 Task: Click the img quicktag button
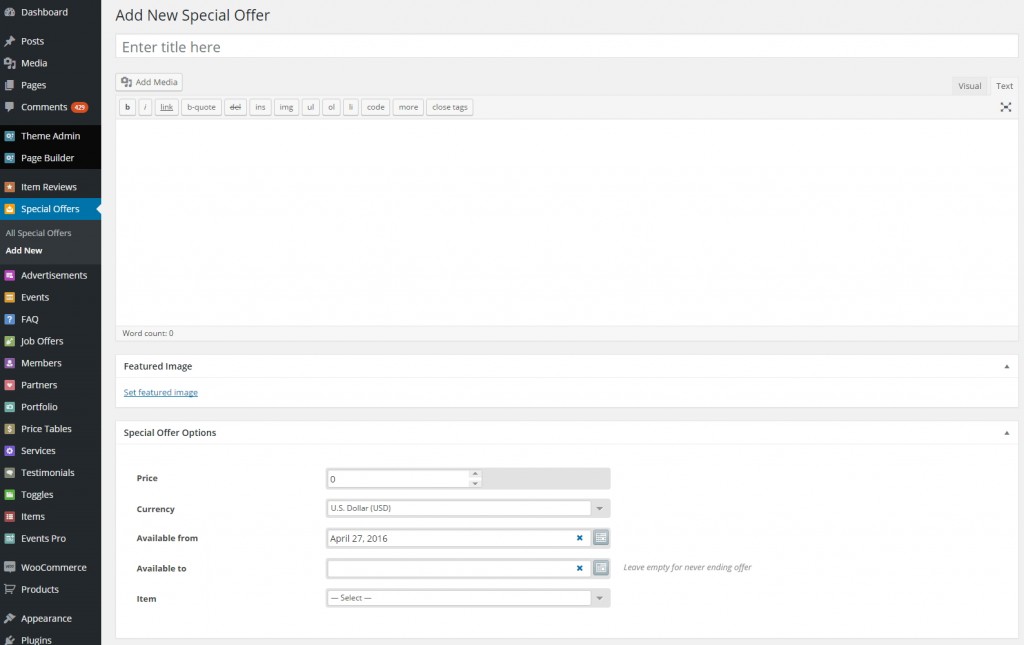(286, 107)
